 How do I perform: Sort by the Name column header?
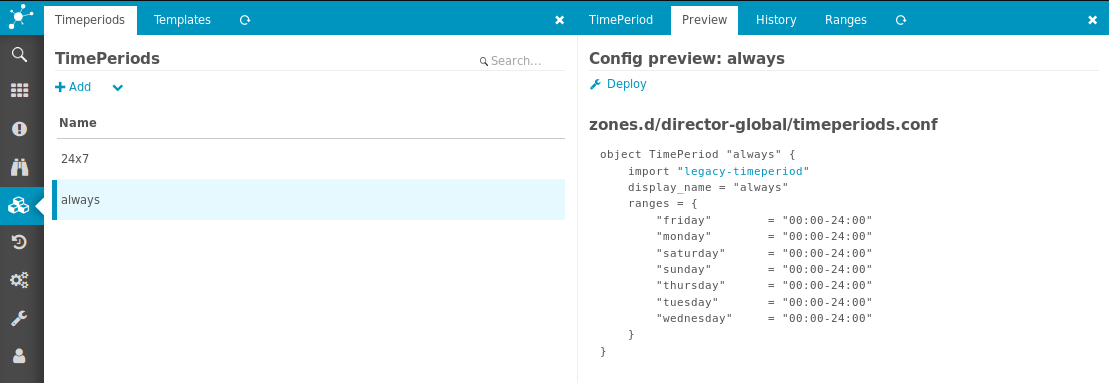(78, 123)
